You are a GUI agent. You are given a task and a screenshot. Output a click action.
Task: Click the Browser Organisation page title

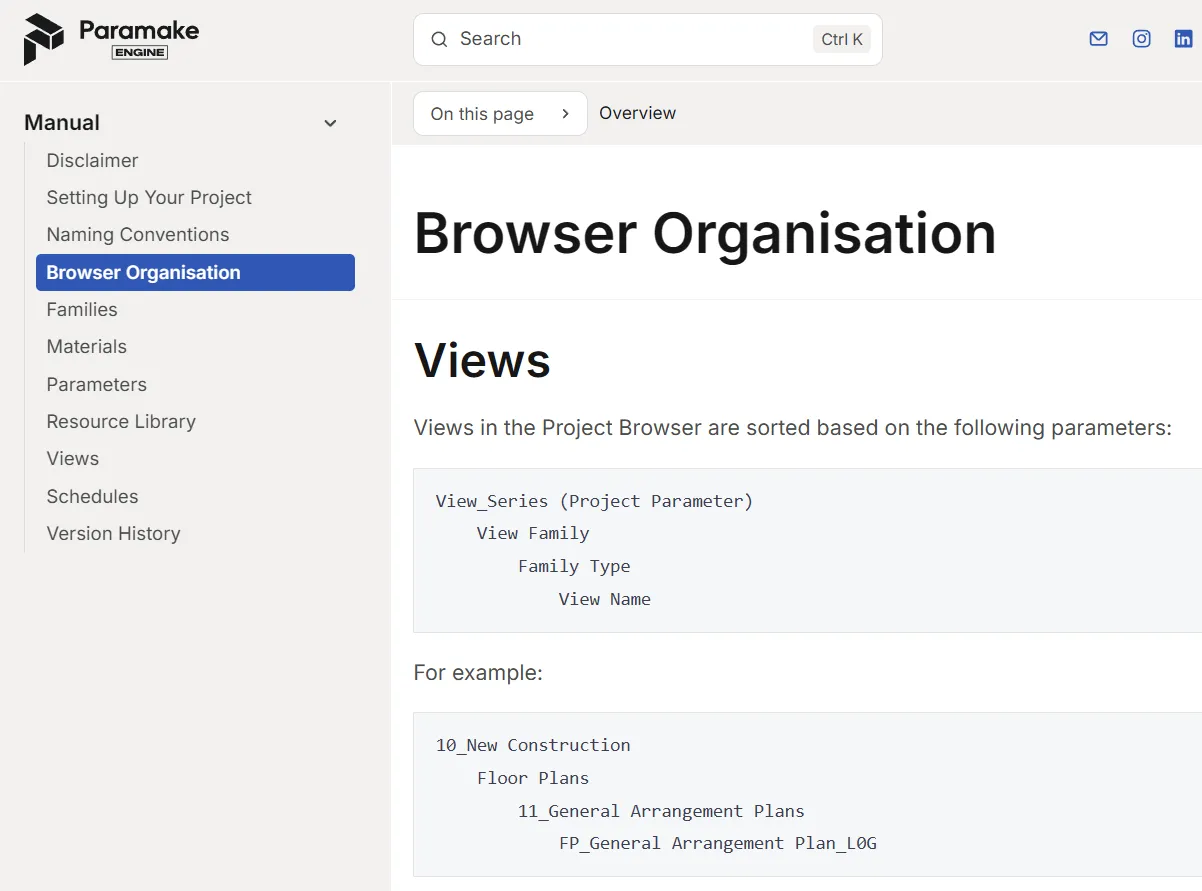[705, 234]
